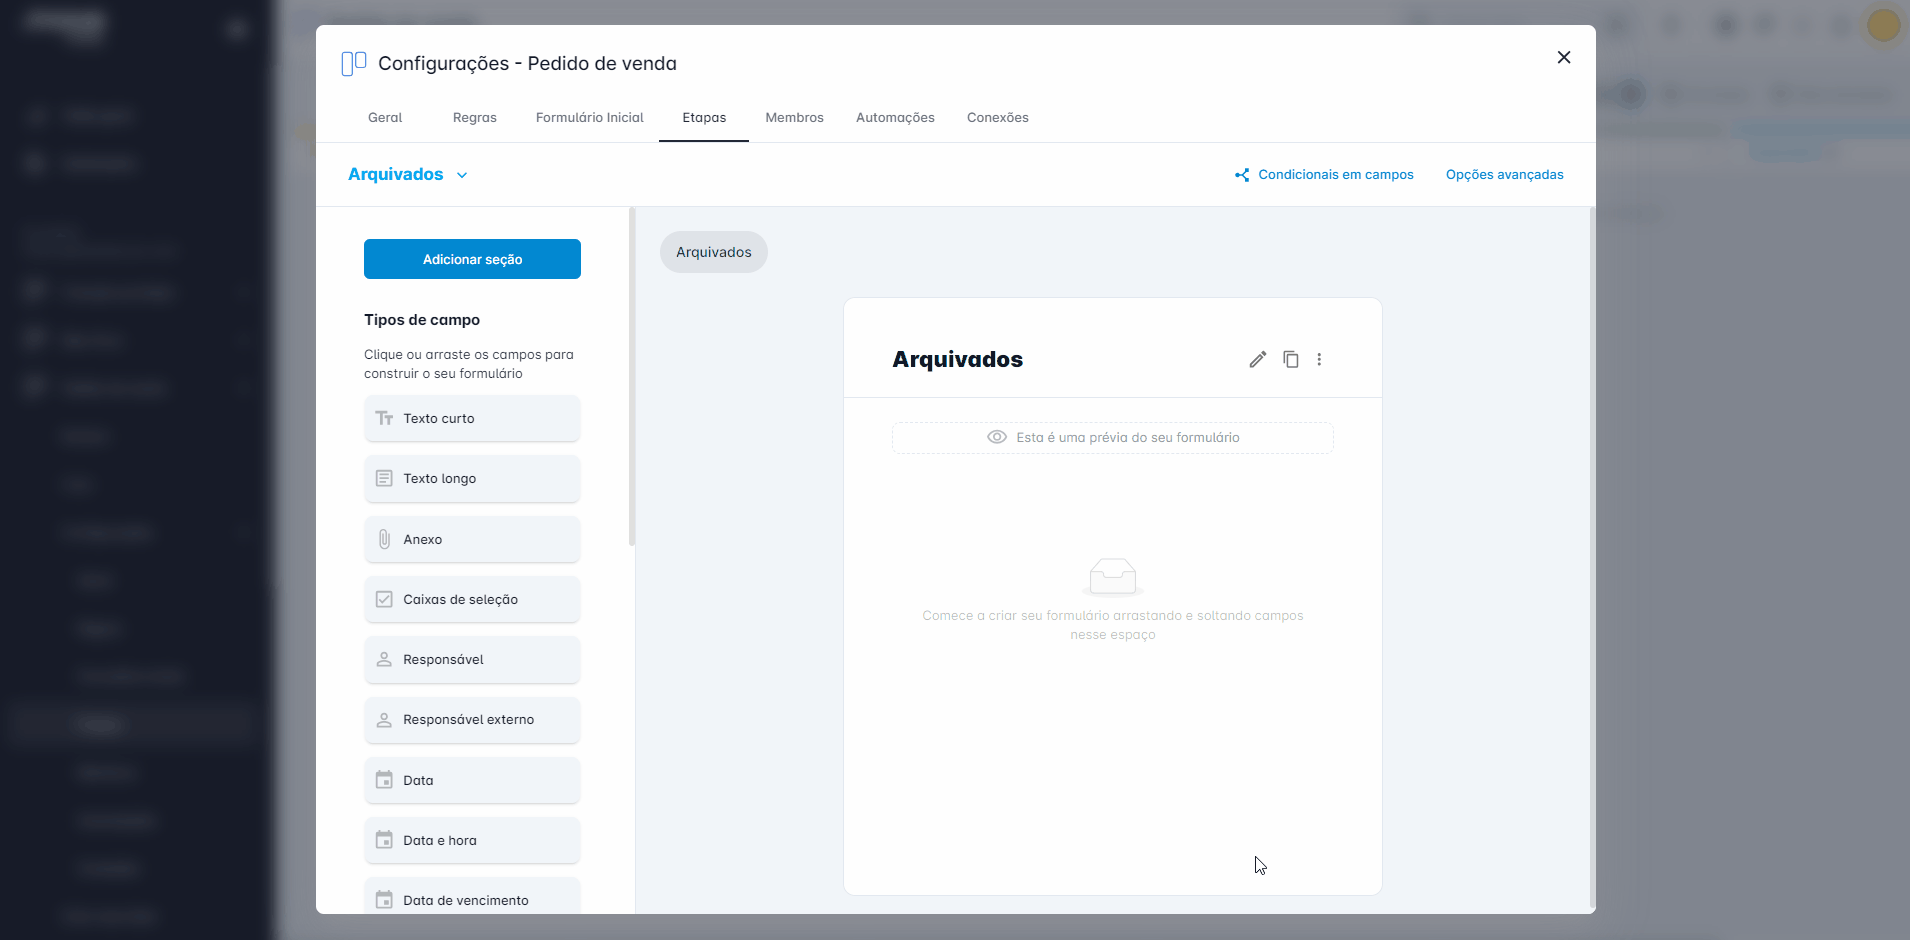Click the Data calendar icon
This screenshot has width=1910, height=940.
click(384, 780)
